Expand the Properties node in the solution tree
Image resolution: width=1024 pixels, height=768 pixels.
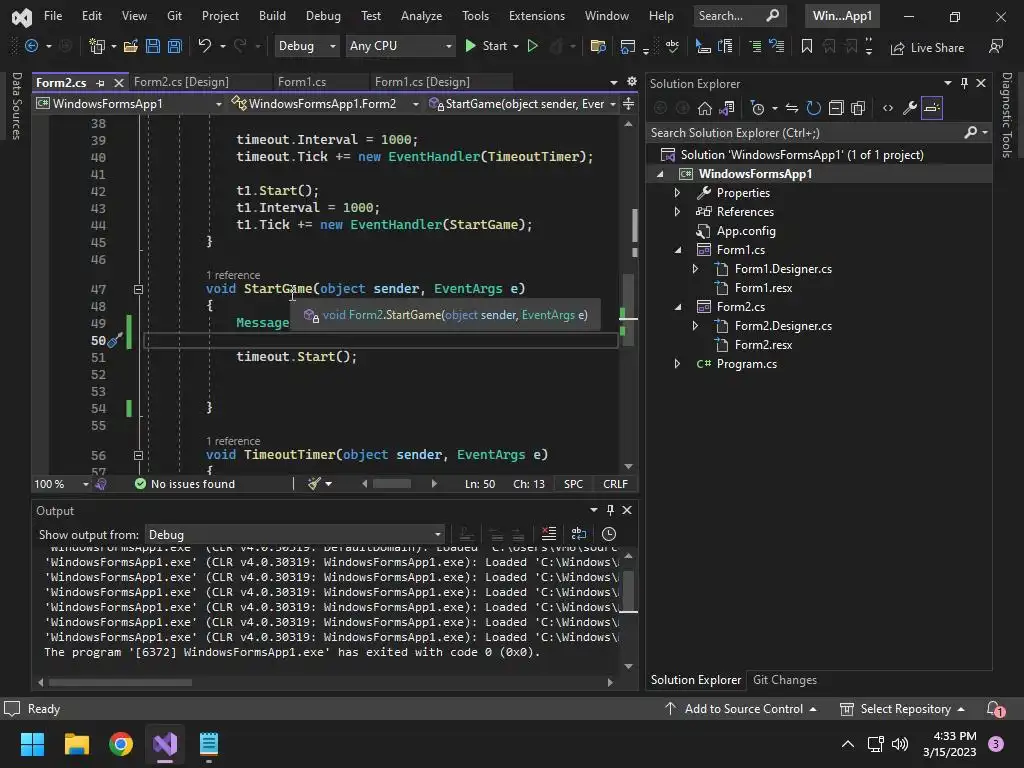coord(677,193)
